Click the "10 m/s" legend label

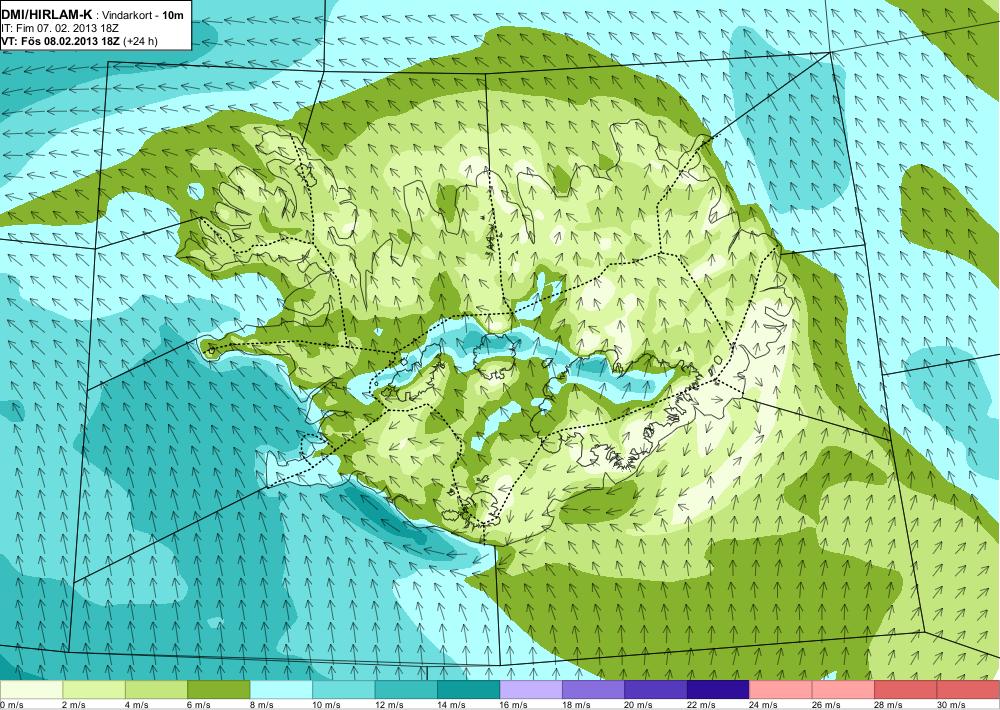tap(327, 705)
